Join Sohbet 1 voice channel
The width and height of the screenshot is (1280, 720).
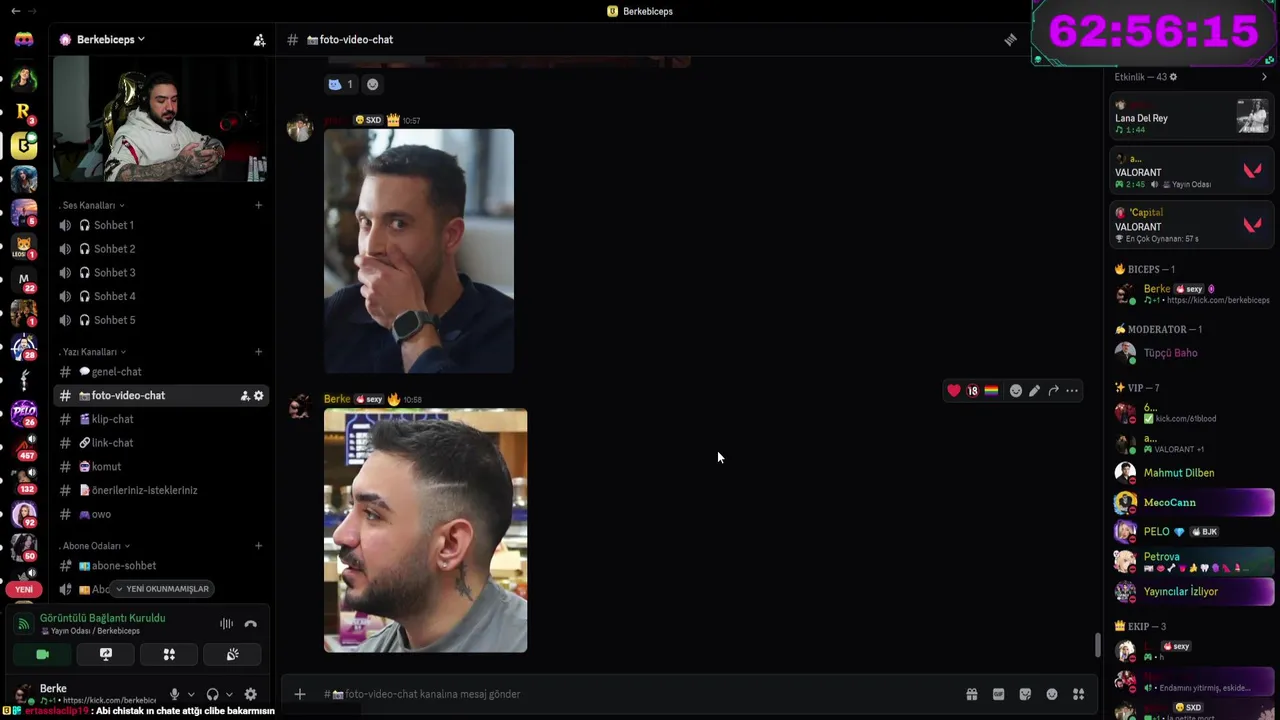160,225
